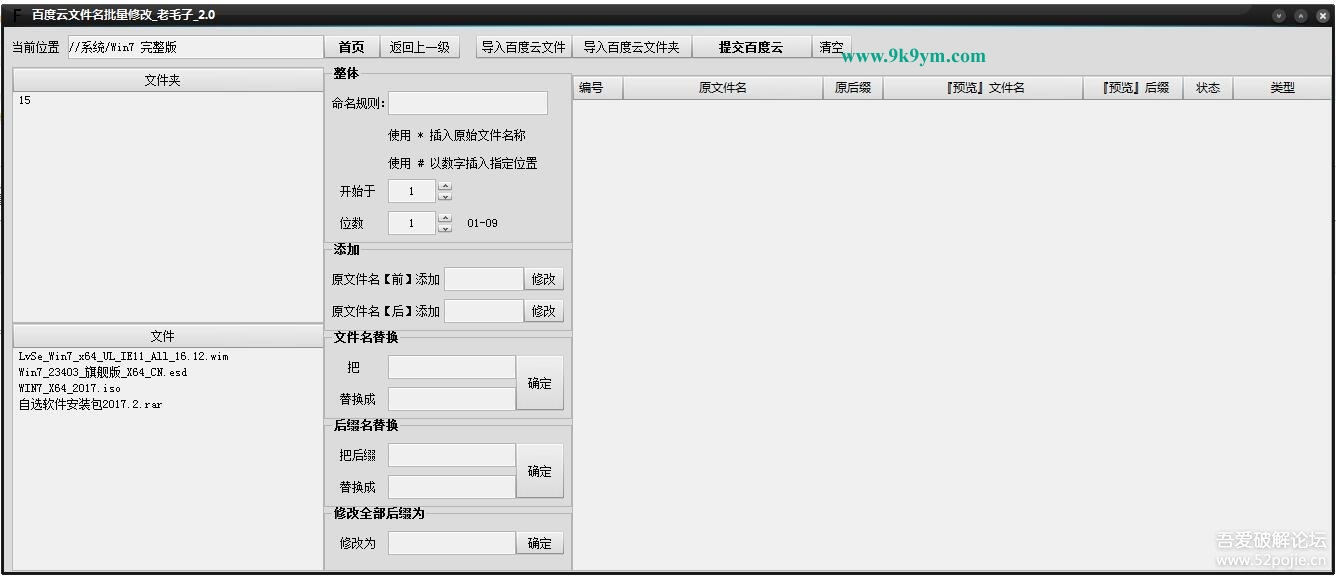Click 确定 beside the 修改为 field
This screenshot has height=577, width=1336.
tap(540, 543)
